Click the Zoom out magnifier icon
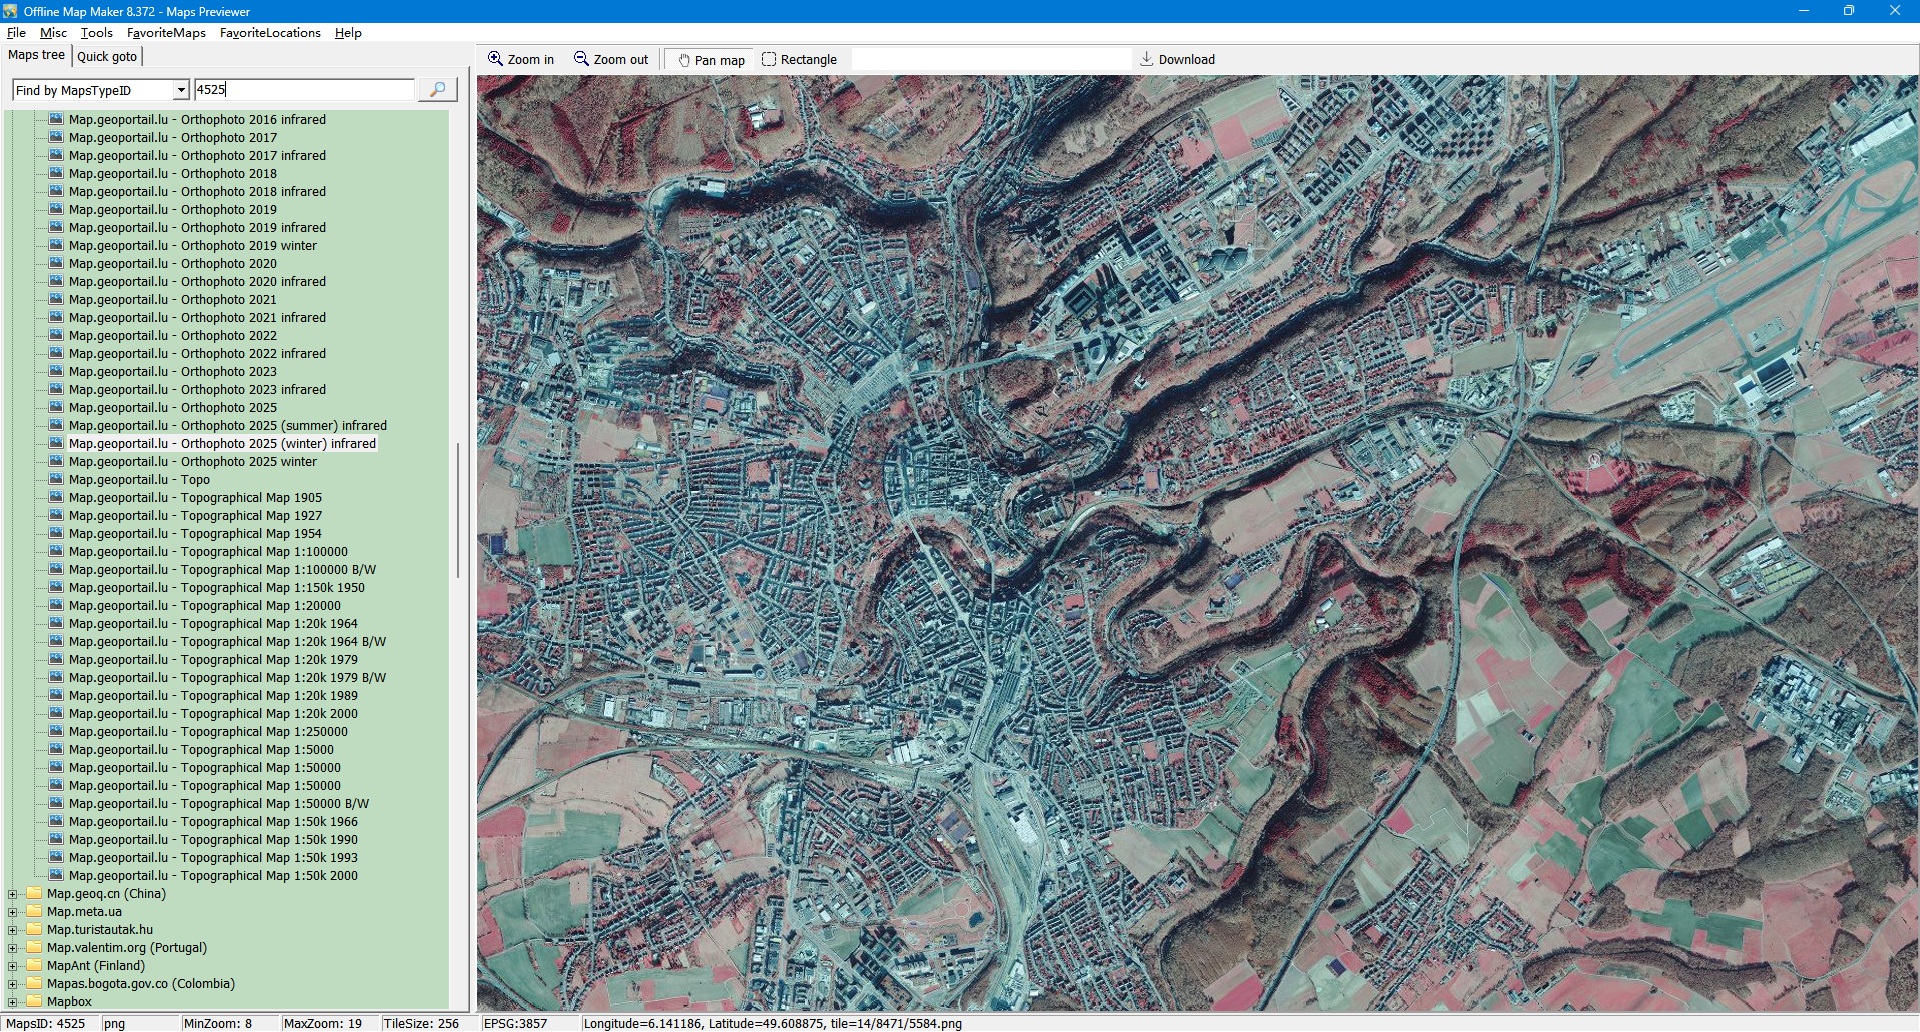This screenshot has height=1032, width=1920. (581, 59)
